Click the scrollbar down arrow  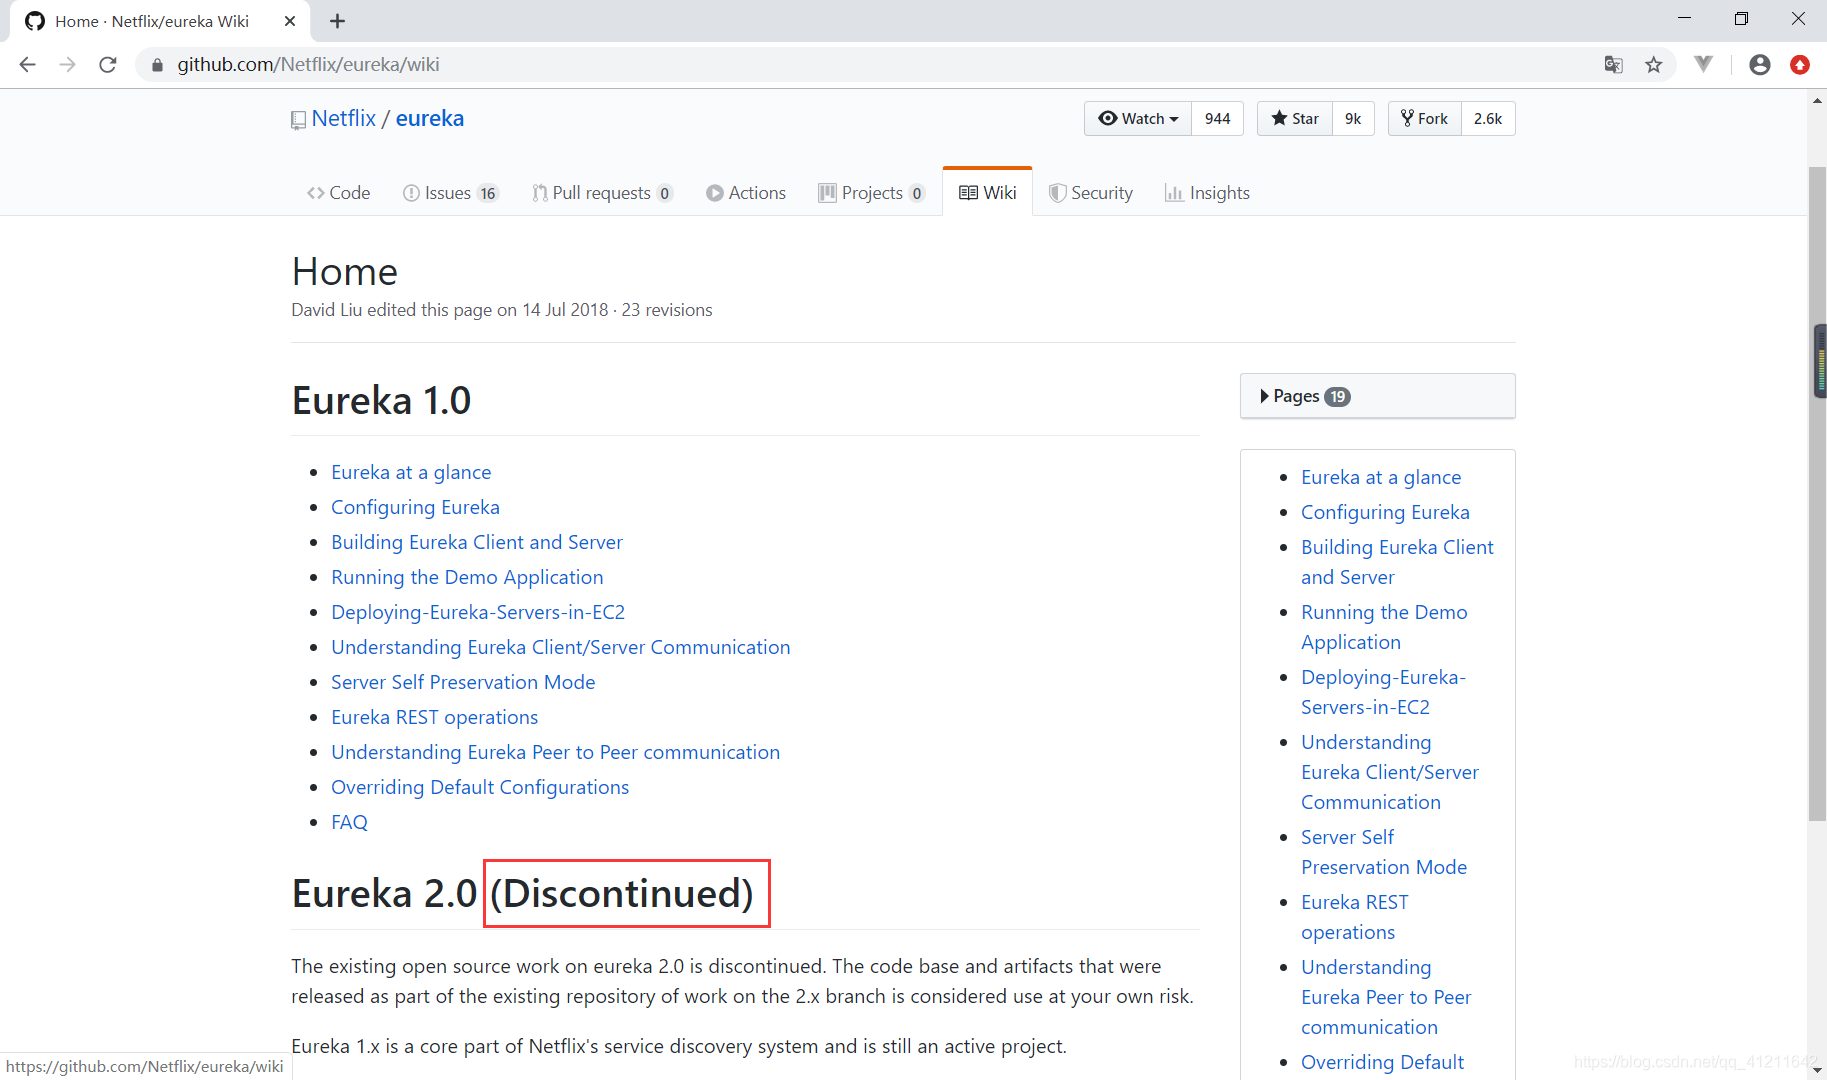1817,1070
